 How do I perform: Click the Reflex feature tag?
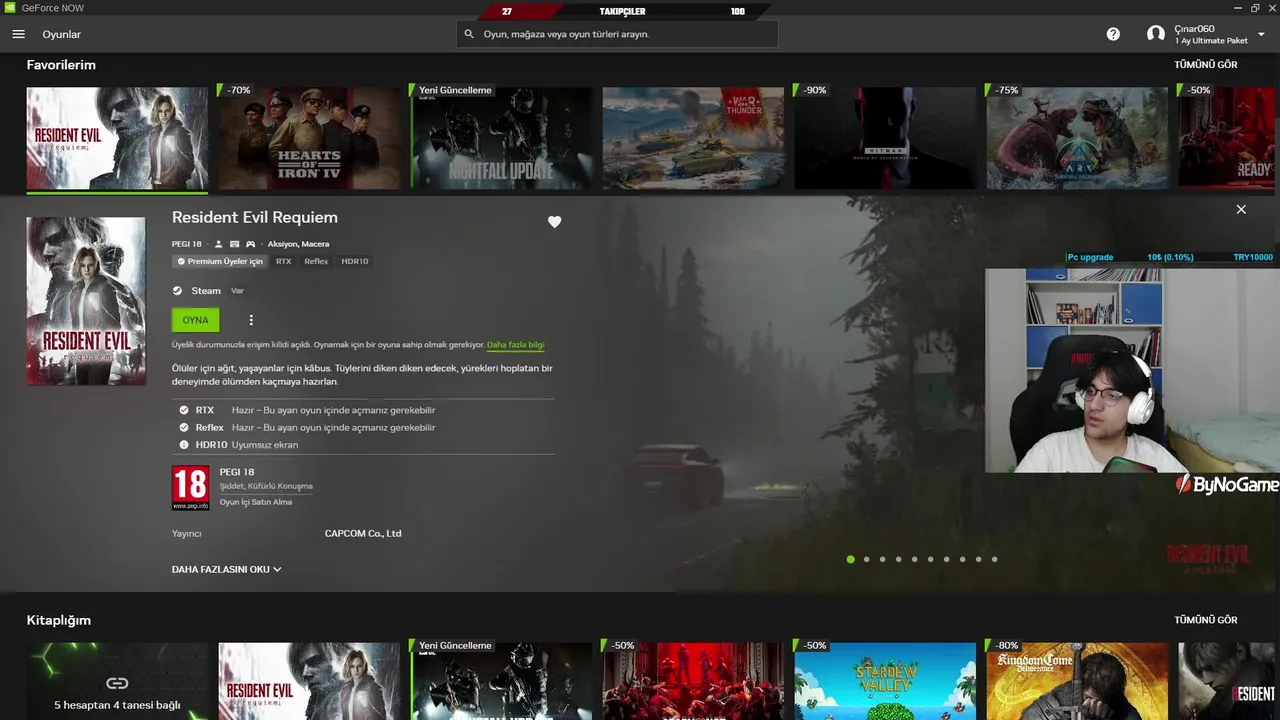(x=316, y=261)
